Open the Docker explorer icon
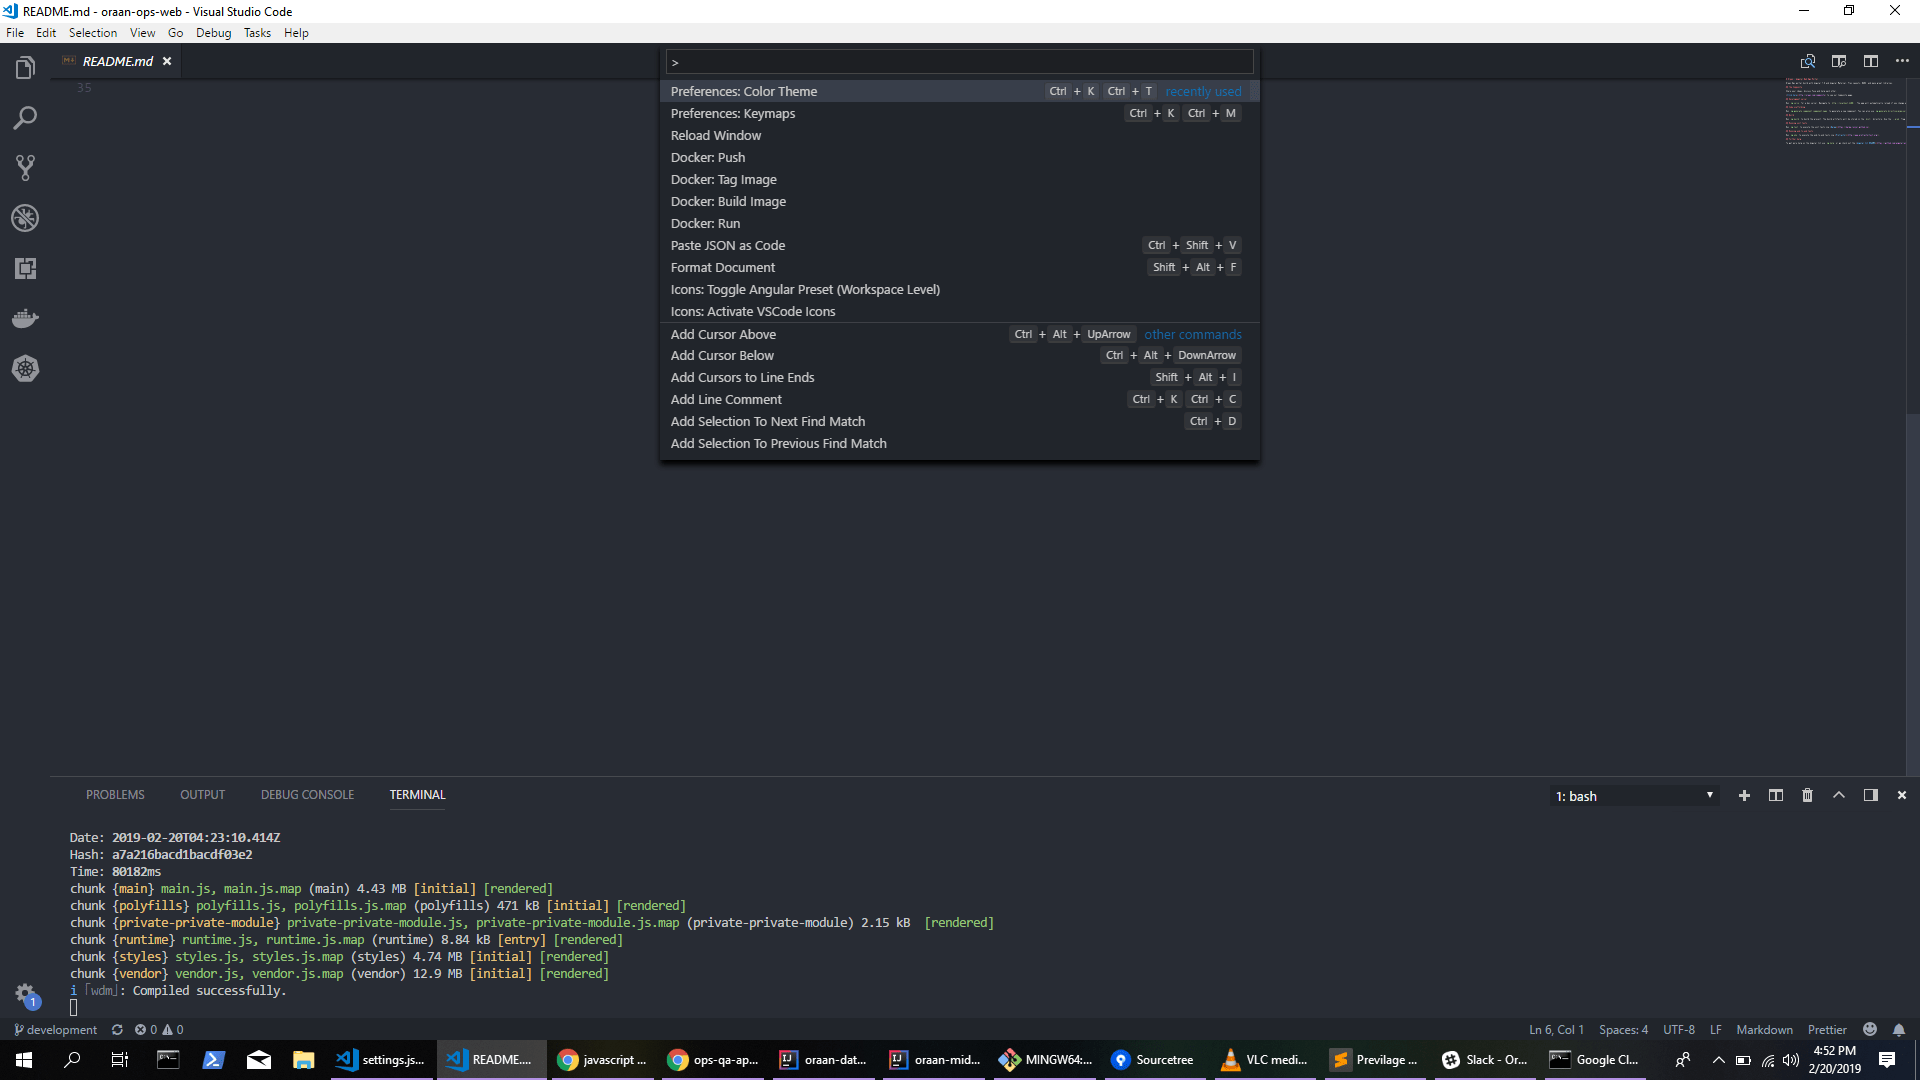 (25, 319)
